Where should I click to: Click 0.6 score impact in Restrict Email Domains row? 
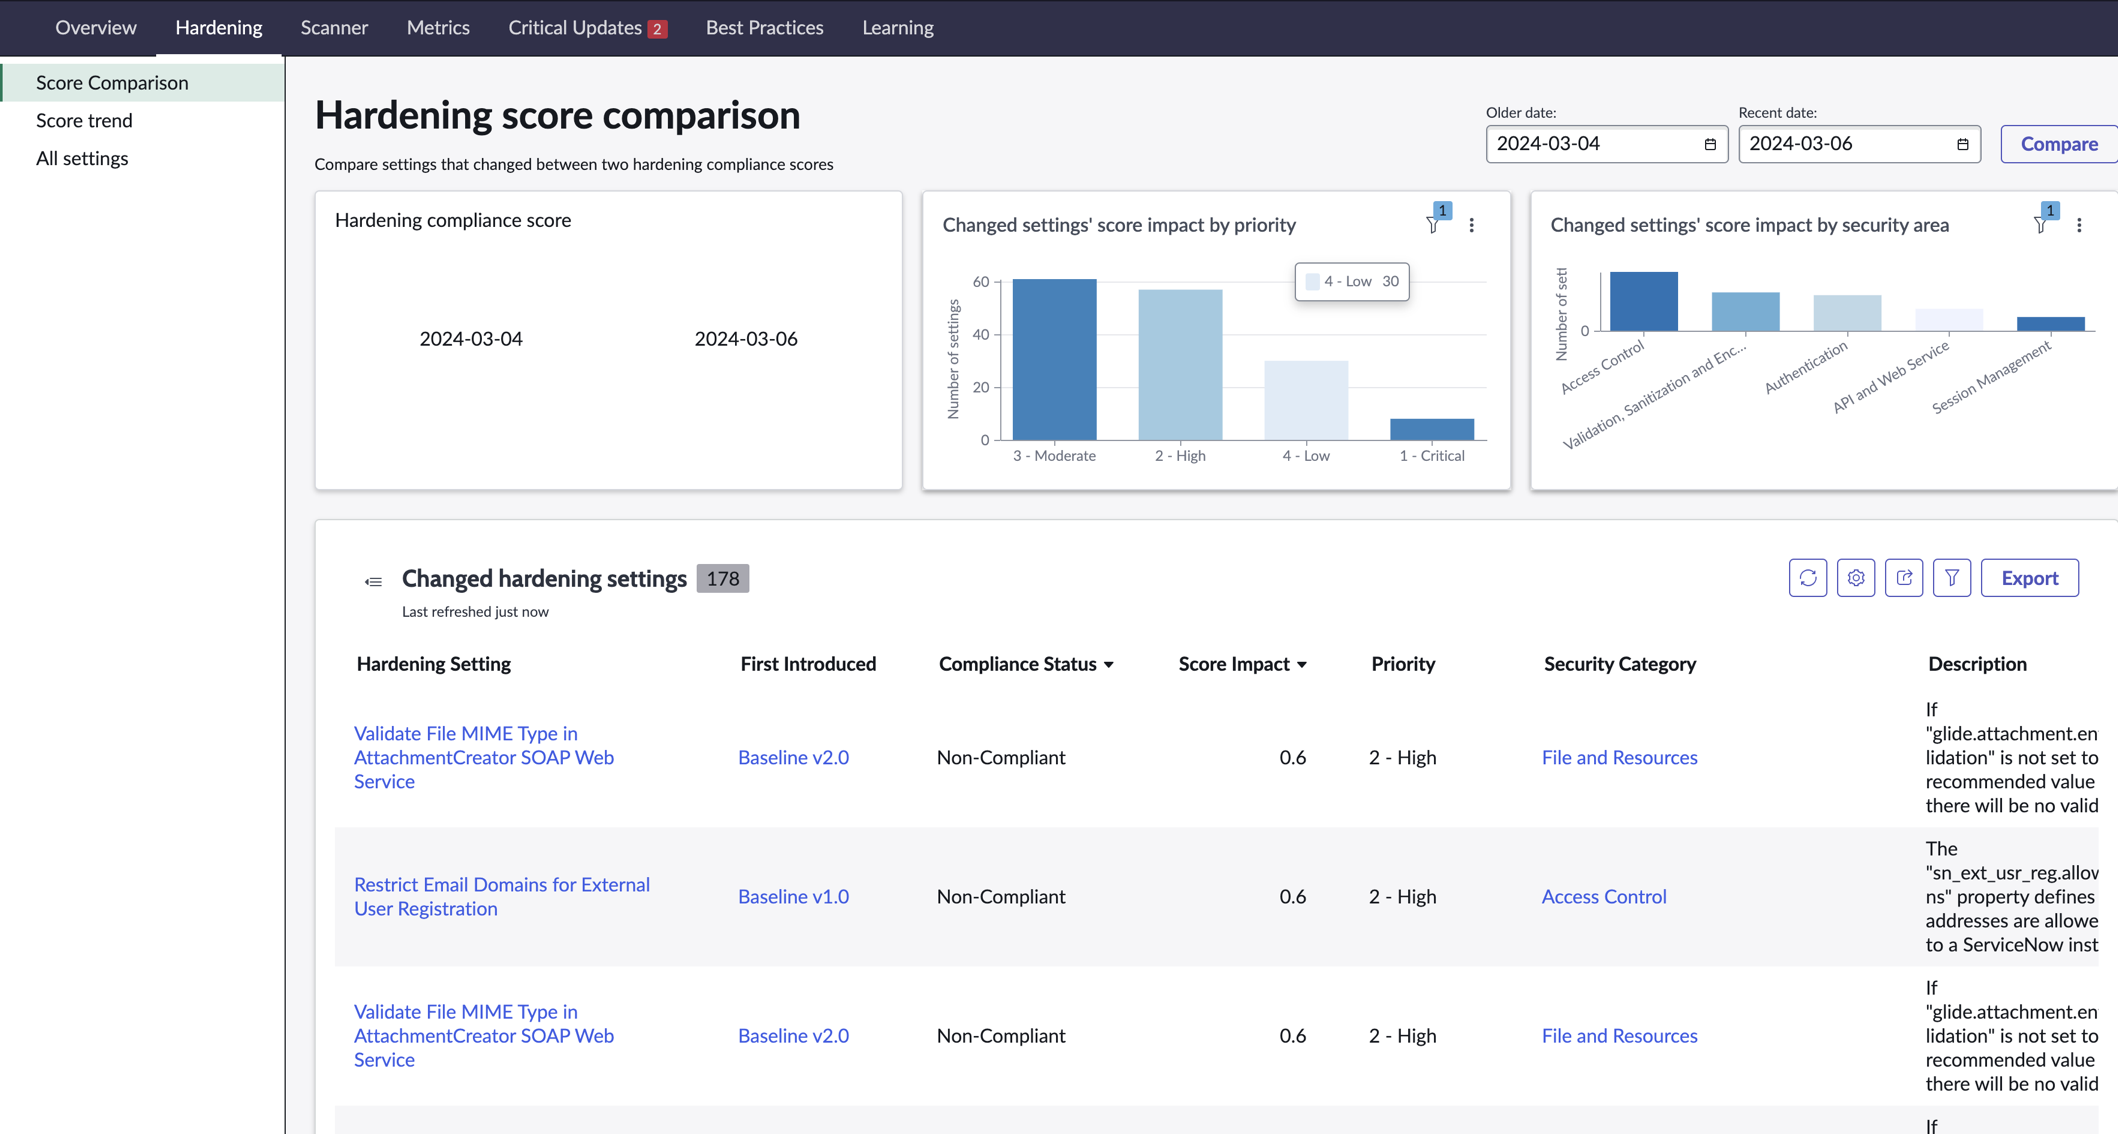(x=1292, y=896)
